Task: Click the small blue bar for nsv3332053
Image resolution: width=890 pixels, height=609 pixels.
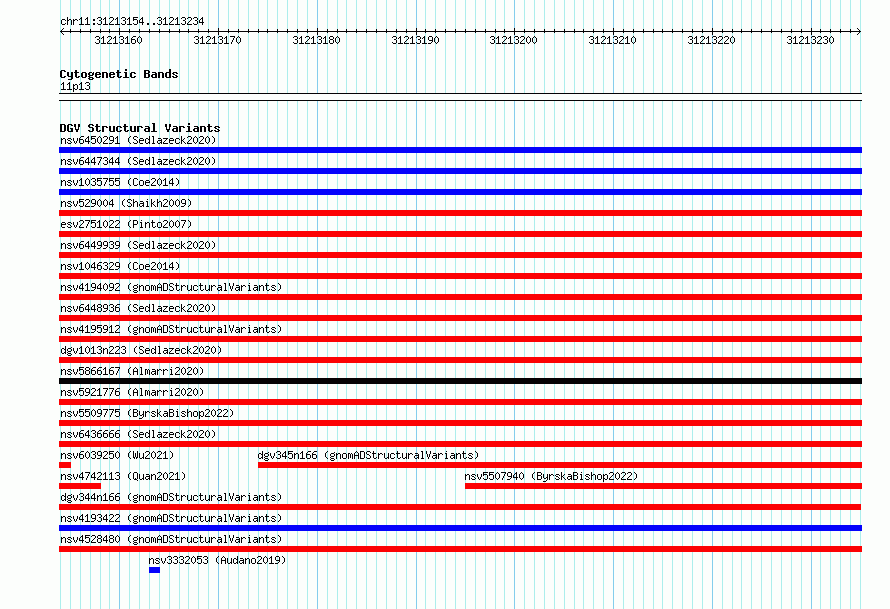Action: tap(154, 570)
